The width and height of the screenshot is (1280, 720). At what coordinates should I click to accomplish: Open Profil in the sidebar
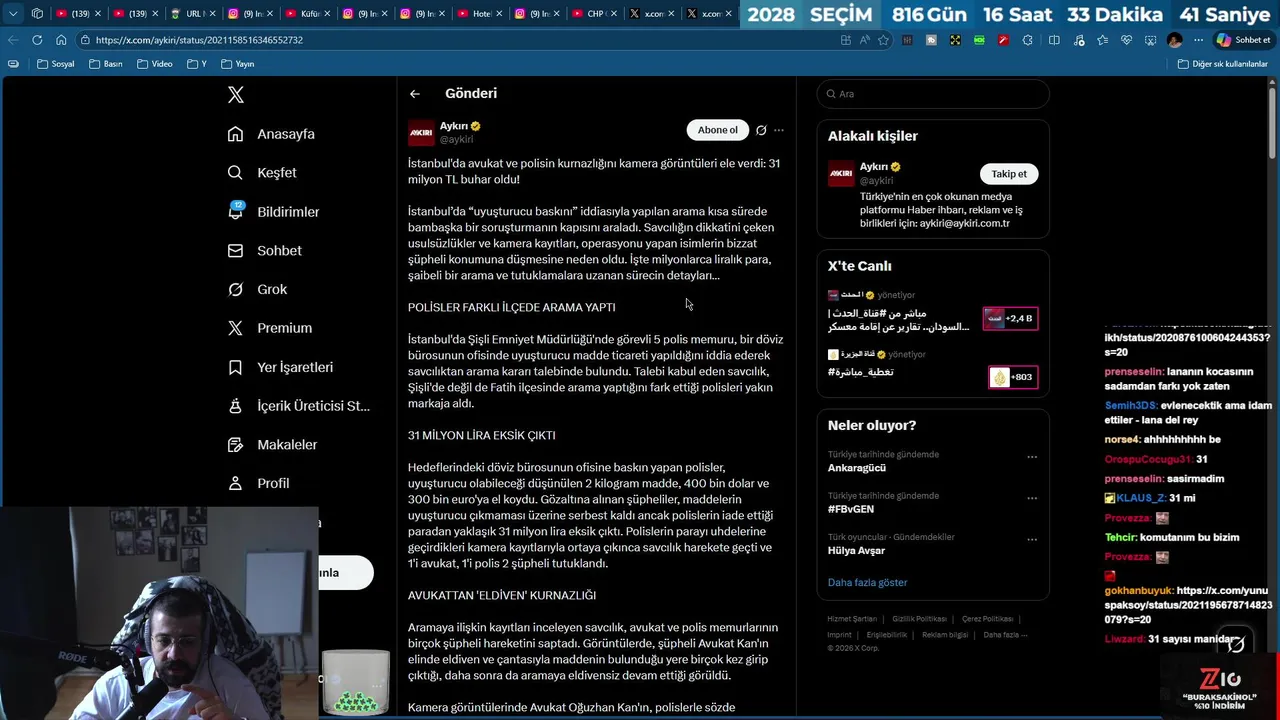(258, 483)
